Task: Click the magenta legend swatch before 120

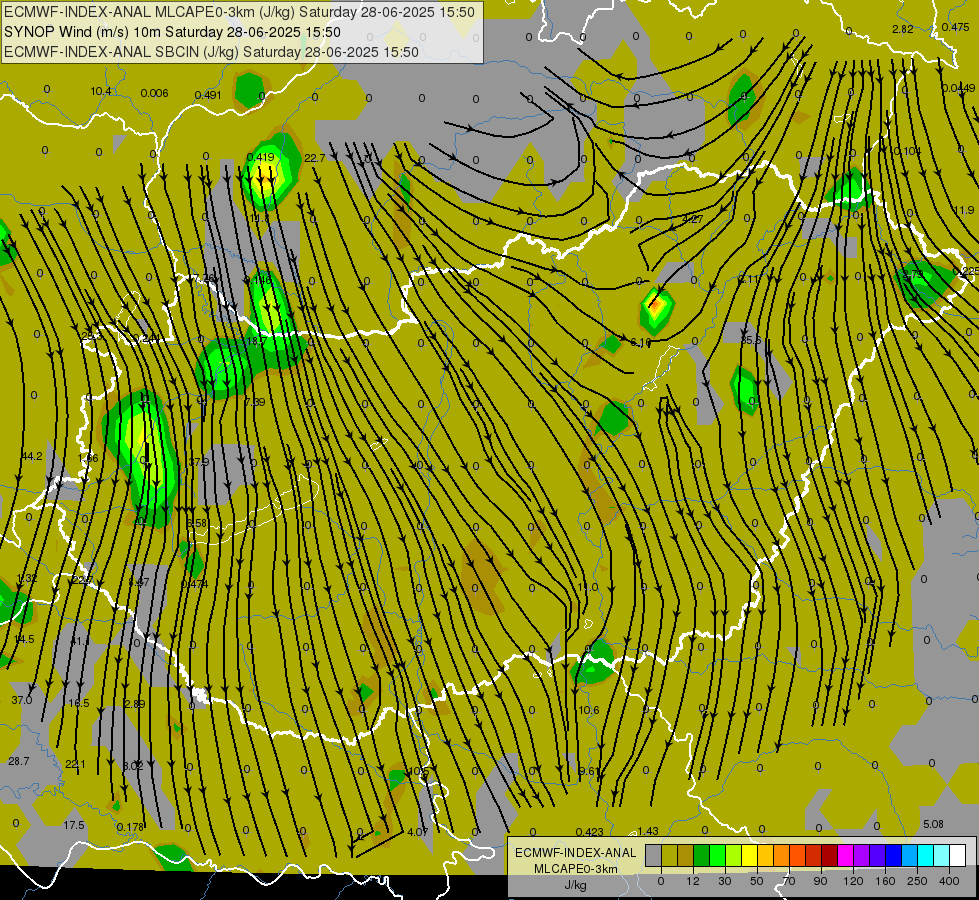Action: (845, 855)
